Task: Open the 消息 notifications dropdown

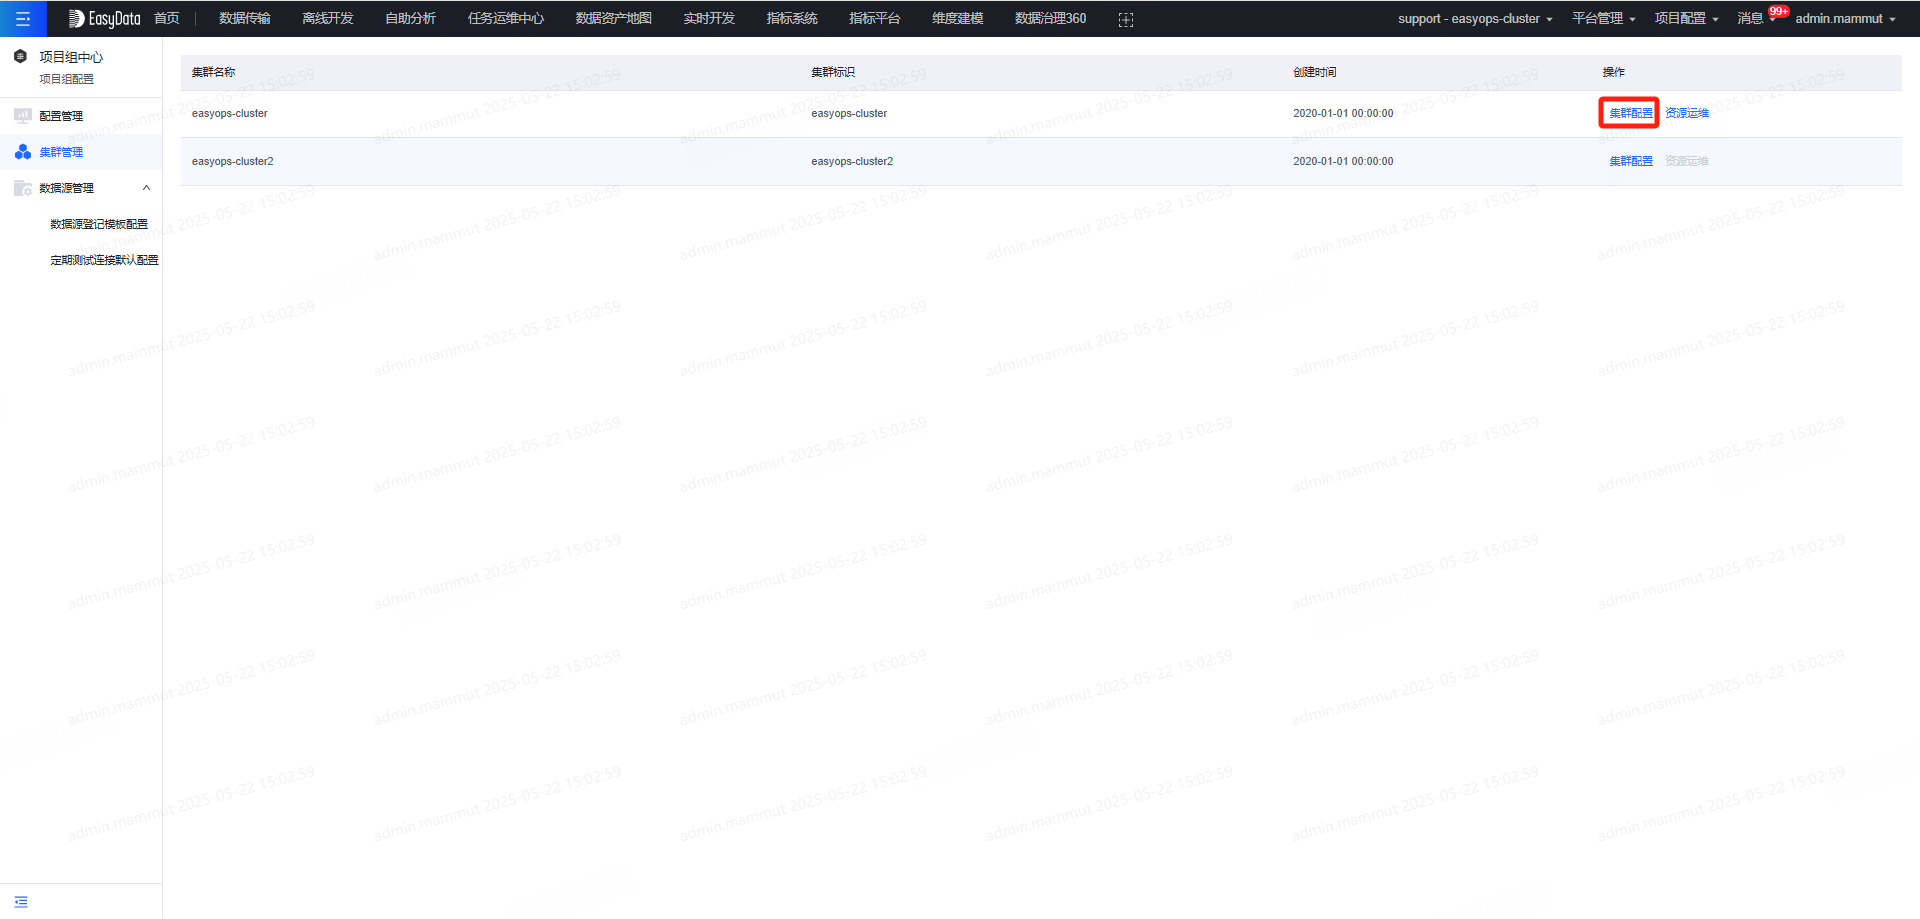Action: click(x=1753, y=18)
